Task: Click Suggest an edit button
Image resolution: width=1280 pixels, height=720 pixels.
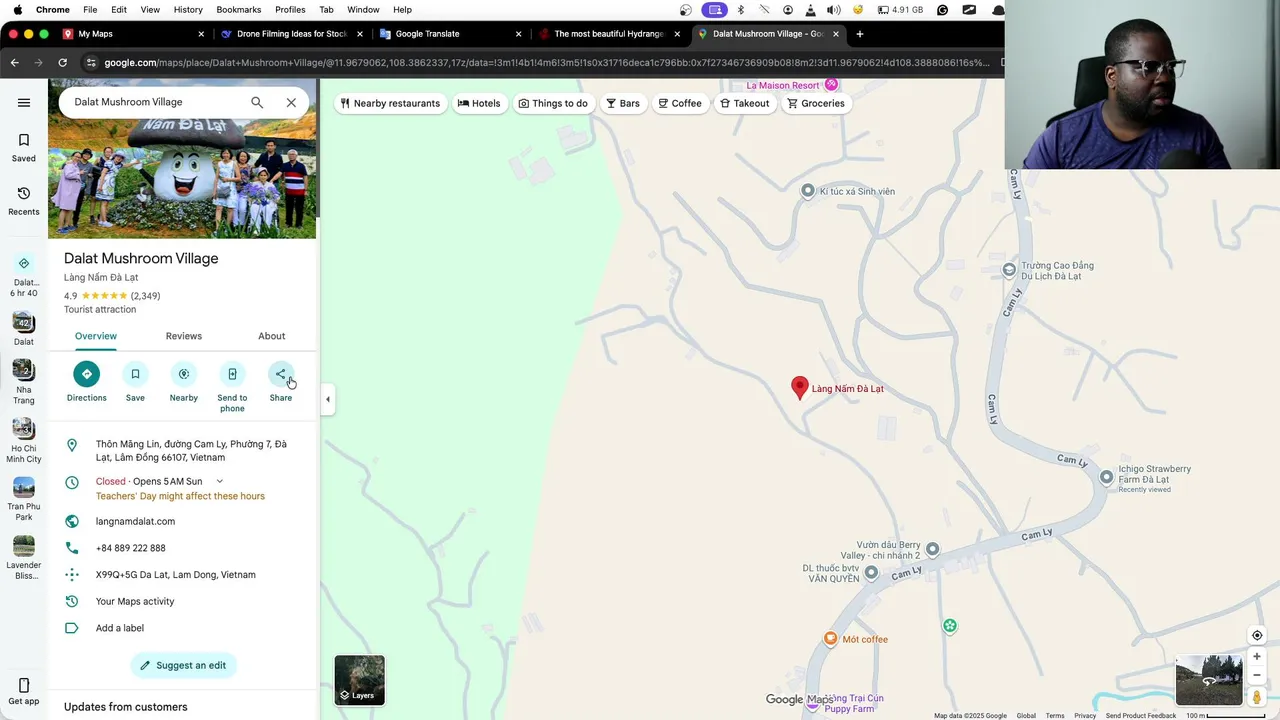Action: pos(183,665)
